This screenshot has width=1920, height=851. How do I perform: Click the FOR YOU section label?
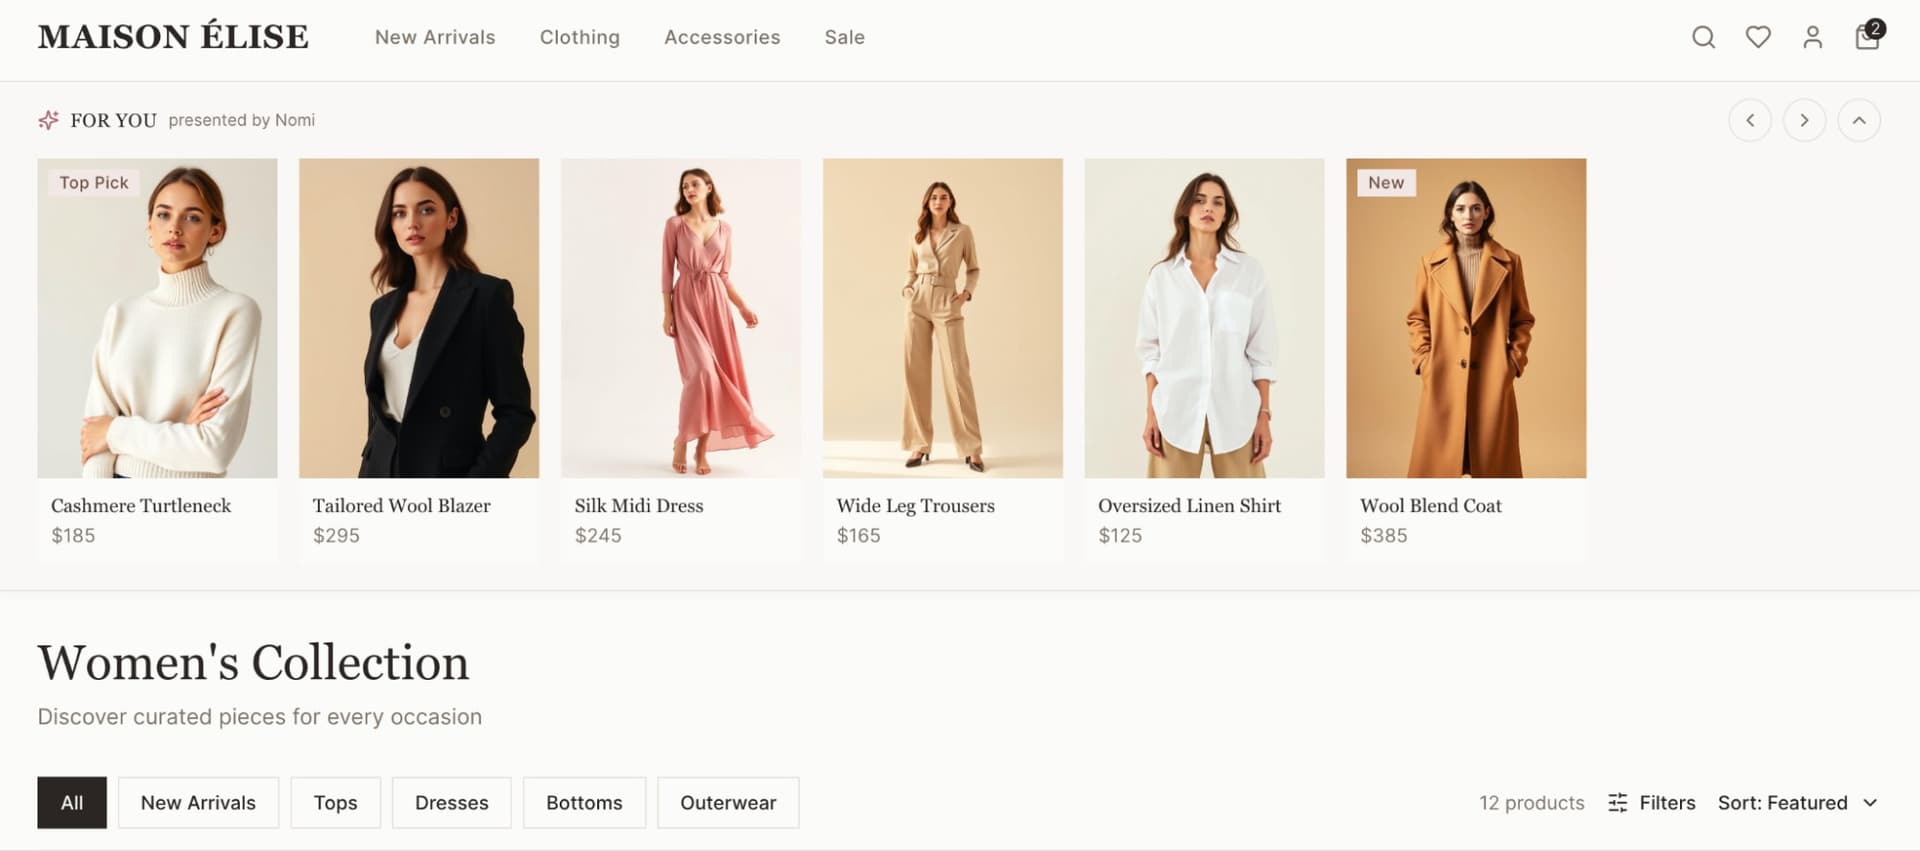point(113,120)
